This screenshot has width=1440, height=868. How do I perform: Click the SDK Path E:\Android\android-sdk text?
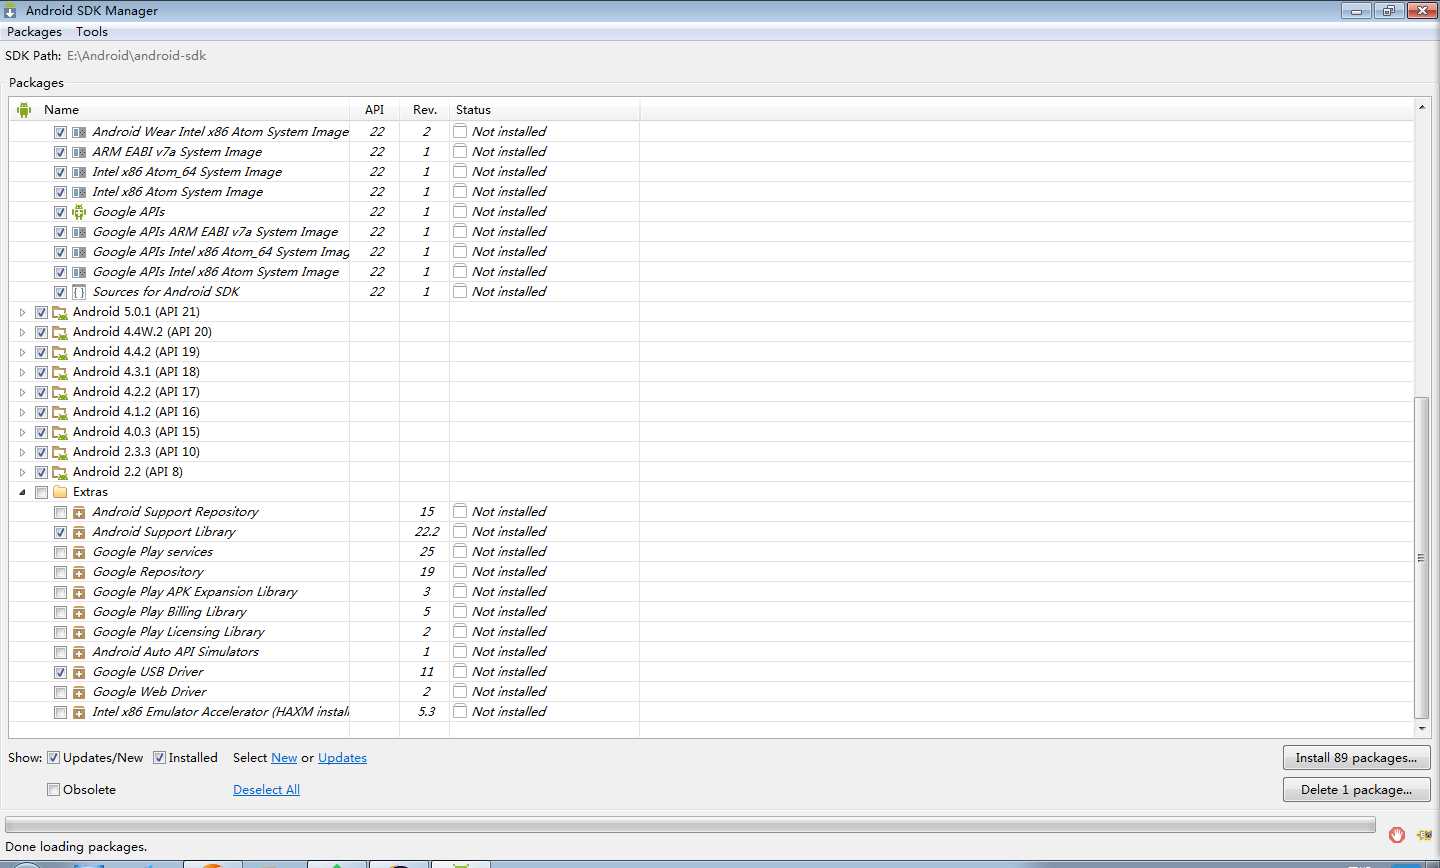click(x=137, y=56)
